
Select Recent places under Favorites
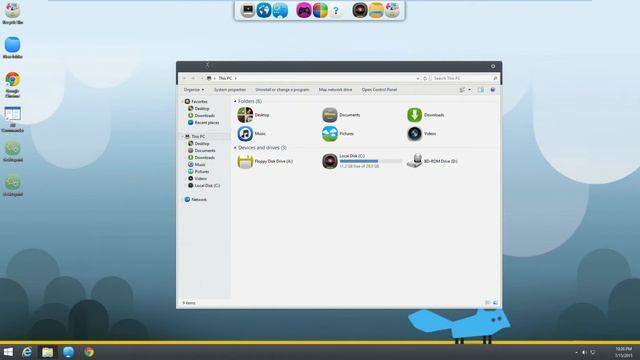pyautogui.click(x=203, y=122)
